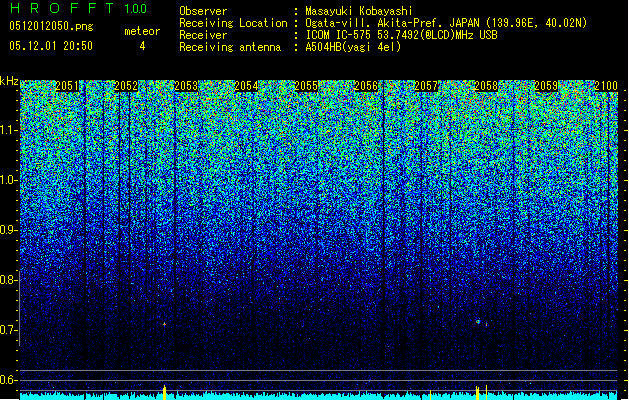The image size is (629, 400).
Task: Click the 0.8 kHz axis label
Action: [8, 280]
